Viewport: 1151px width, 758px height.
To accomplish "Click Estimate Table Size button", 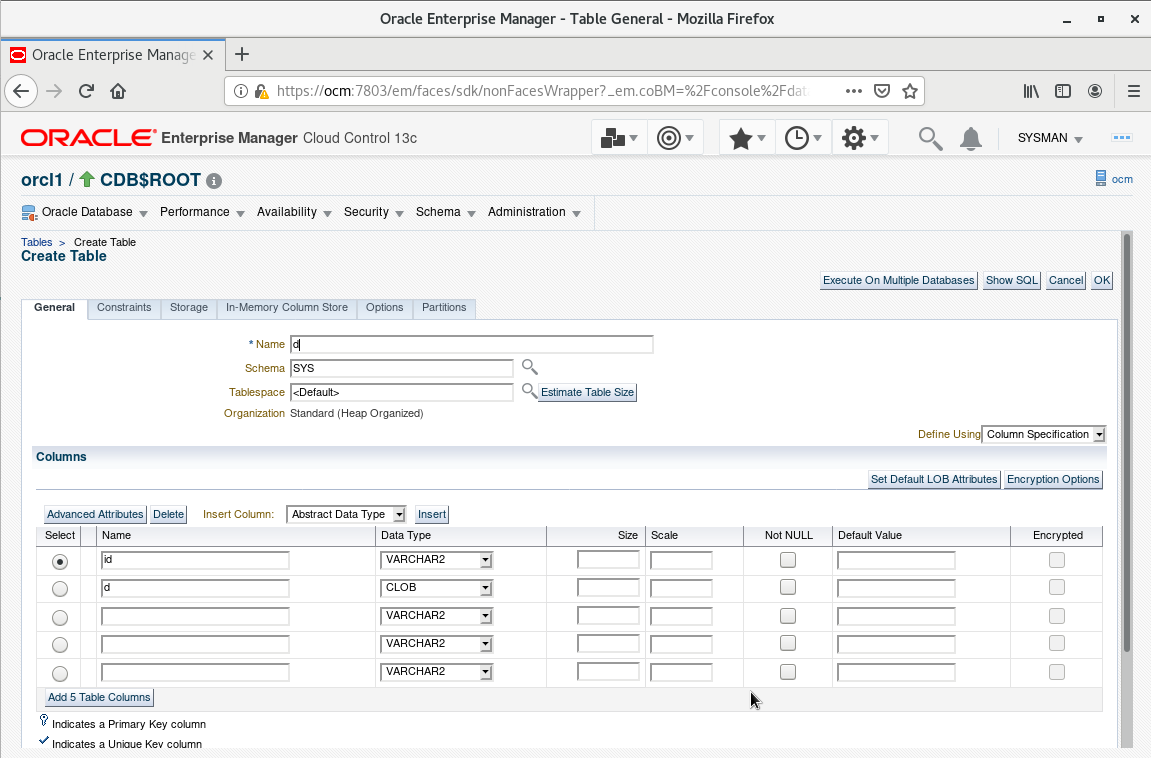I will click(x=587, y=393).
